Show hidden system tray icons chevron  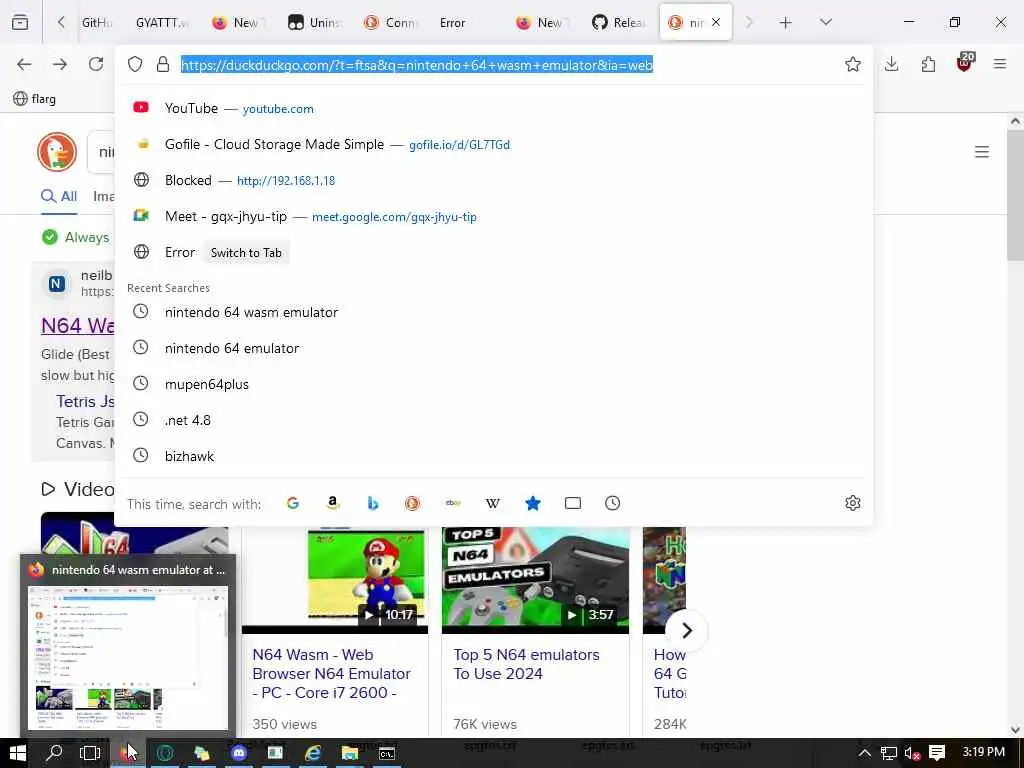[865, 754]
